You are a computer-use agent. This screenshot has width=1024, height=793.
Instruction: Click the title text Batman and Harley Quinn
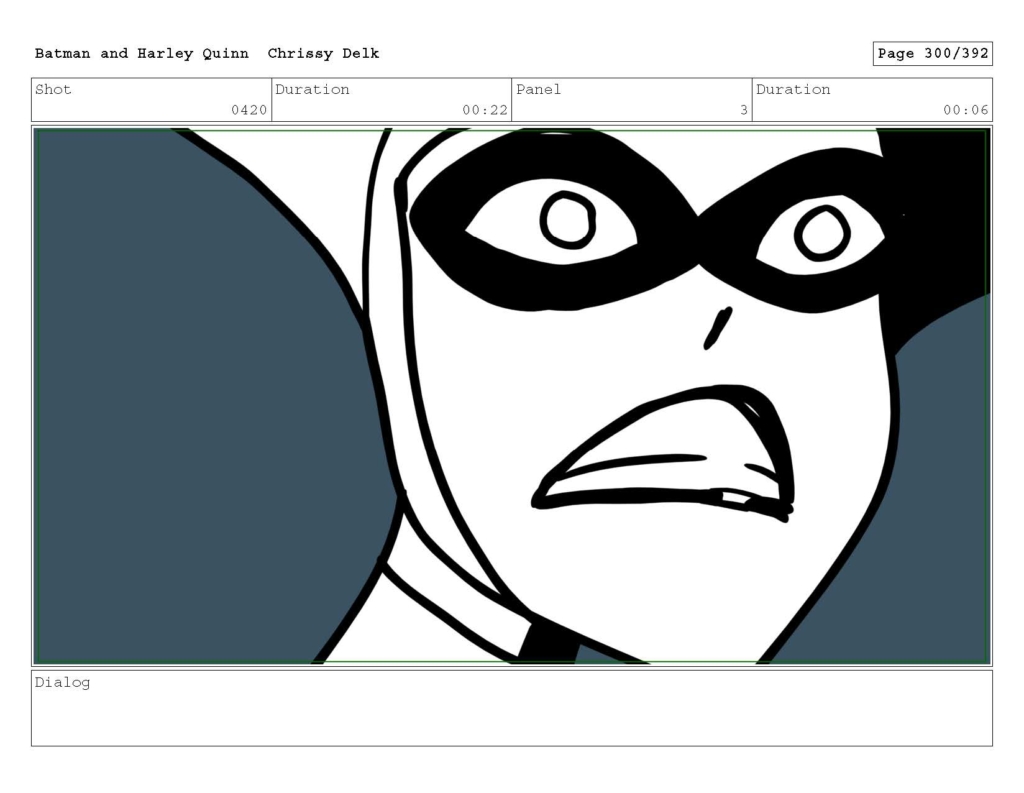(141, 54)
